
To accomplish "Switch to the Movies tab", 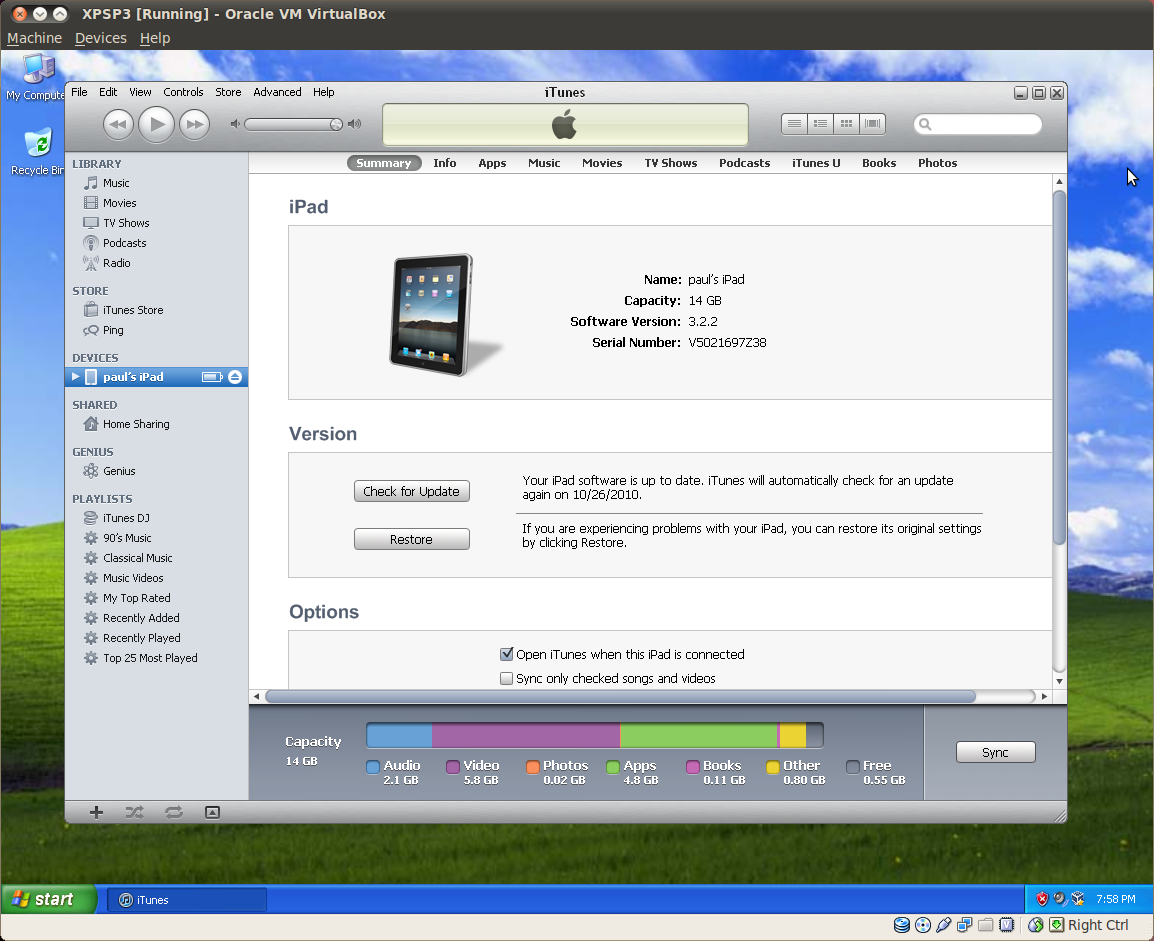I will [x=602, y=163].
